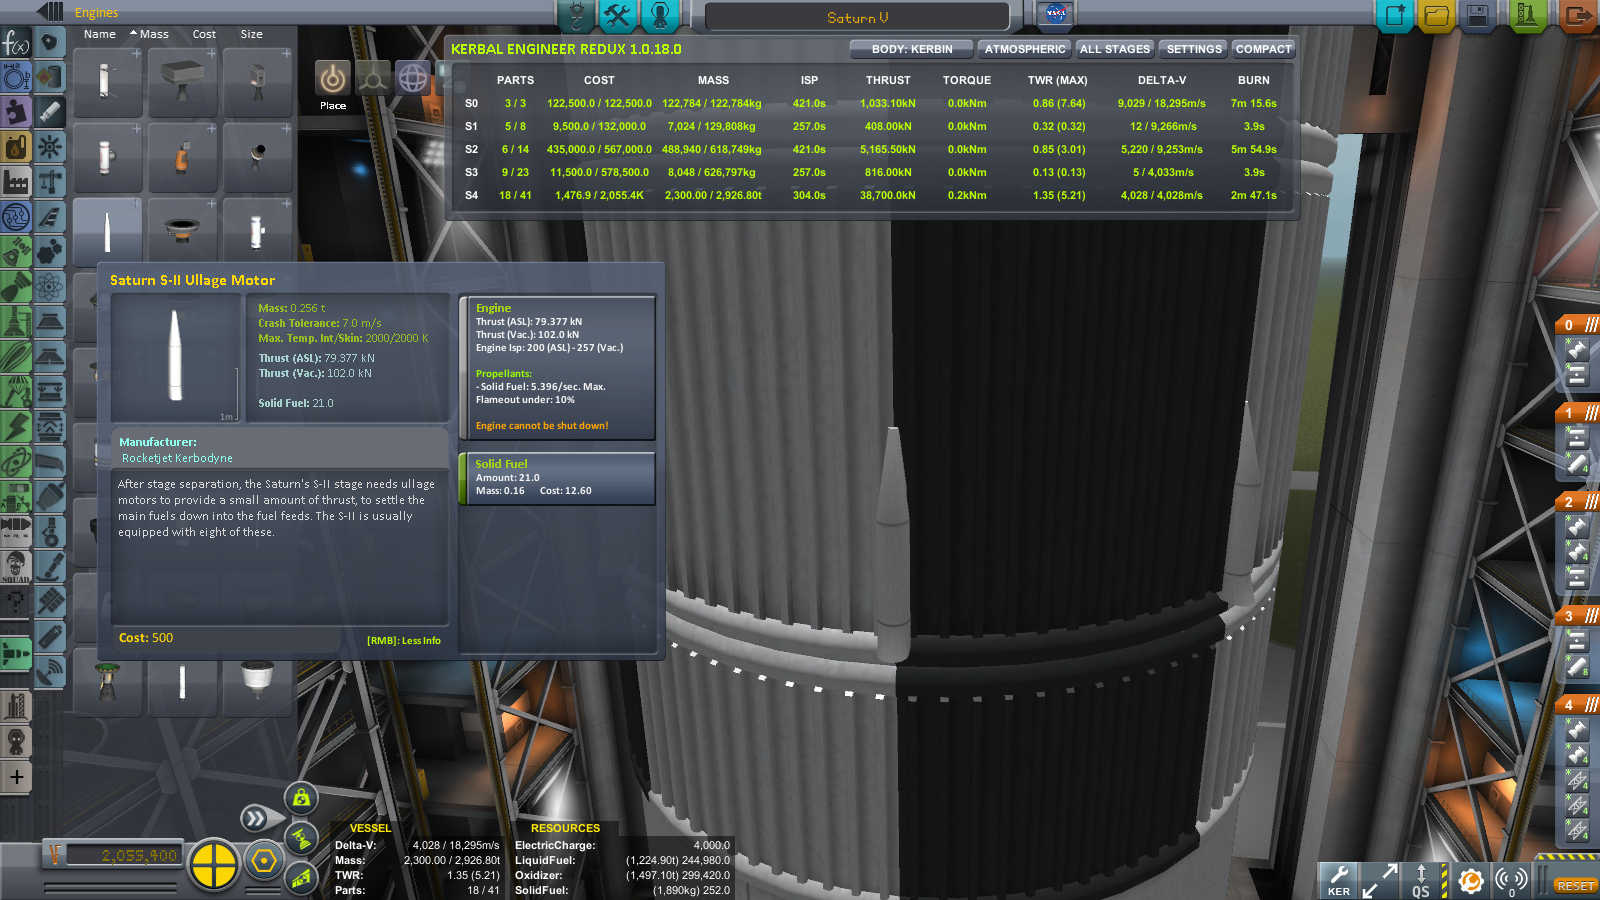Viewport: 1600px width, 900px height.
Task: Sort parts list by Size
Action: pos(251,34)
